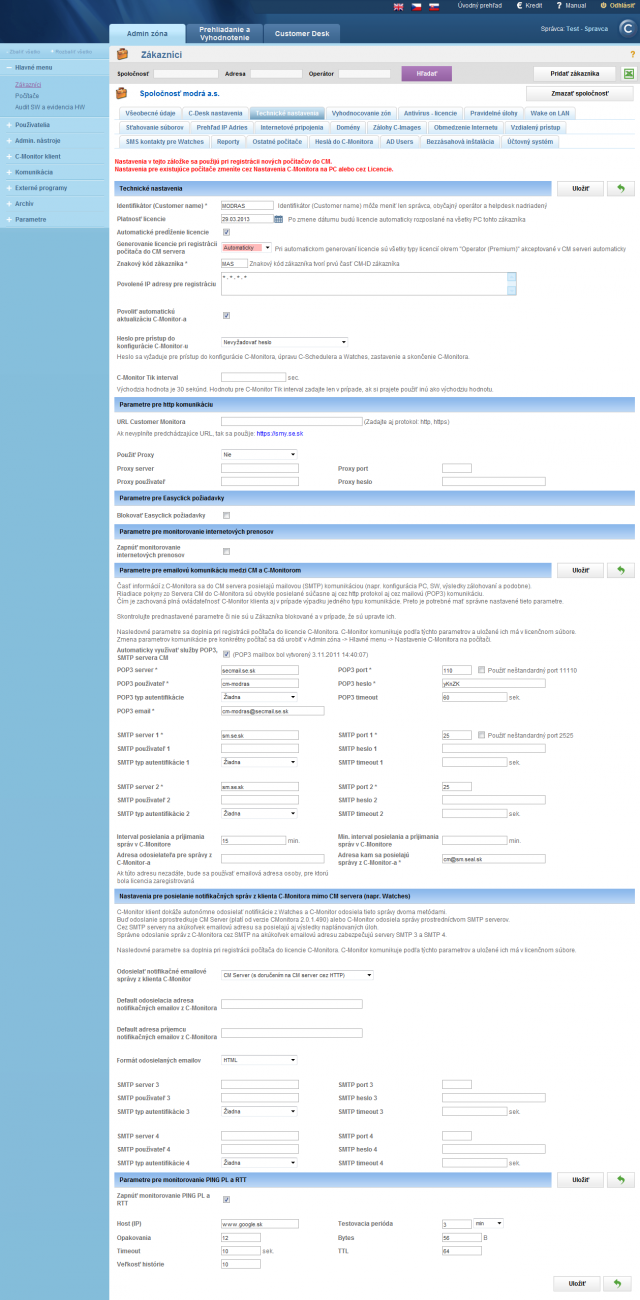The width and height of the screenshot is (640, 1300).
Task: Toggle Použiť neštandardný port 2525 checkbox
Action: 482,734
